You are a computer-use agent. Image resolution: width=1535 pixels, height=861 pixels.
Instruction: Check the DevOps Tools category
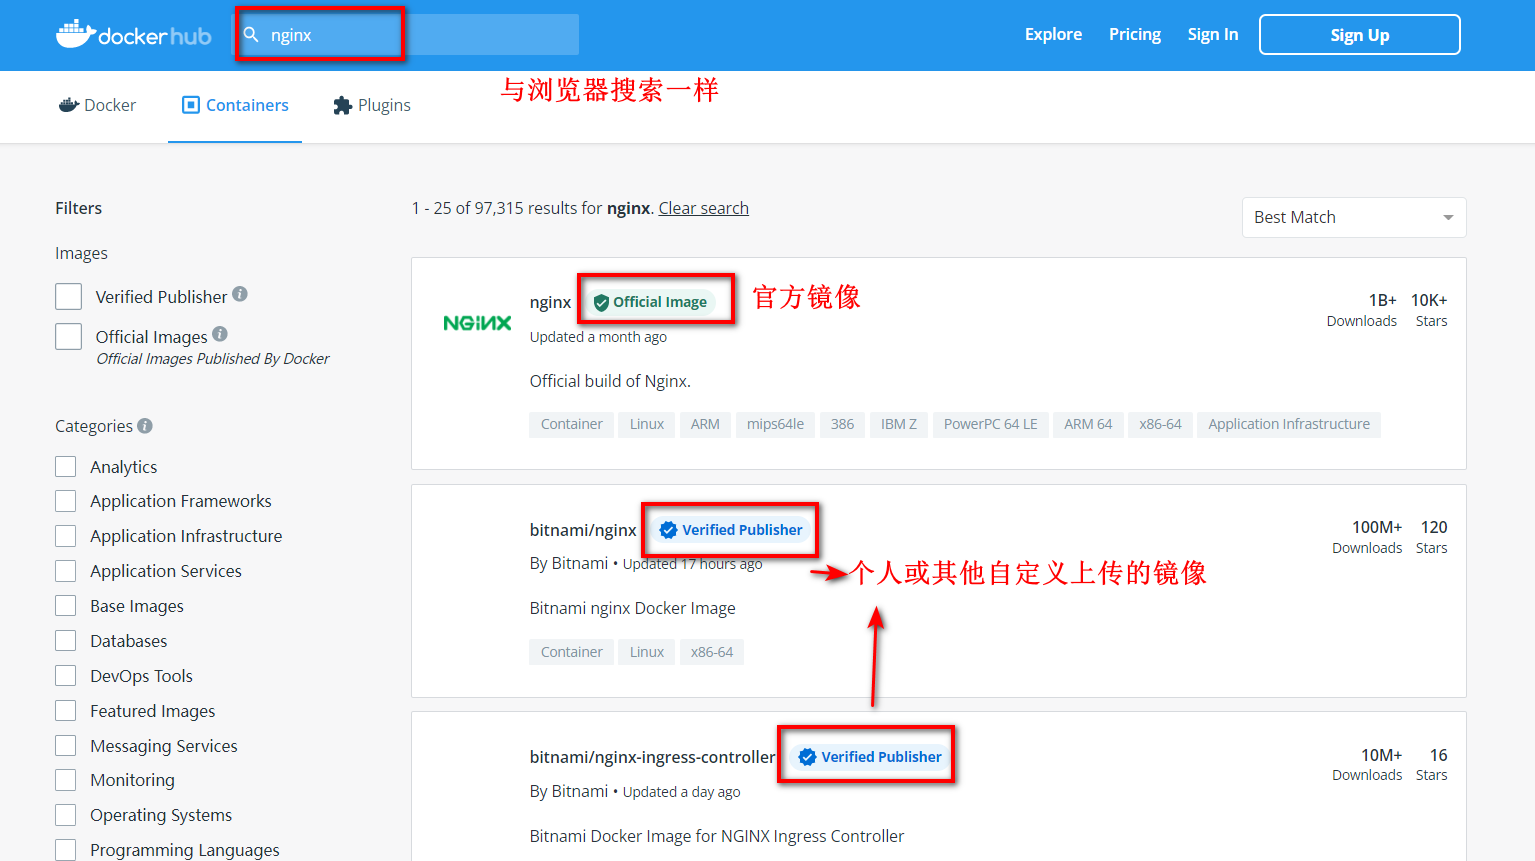point(66,676)
